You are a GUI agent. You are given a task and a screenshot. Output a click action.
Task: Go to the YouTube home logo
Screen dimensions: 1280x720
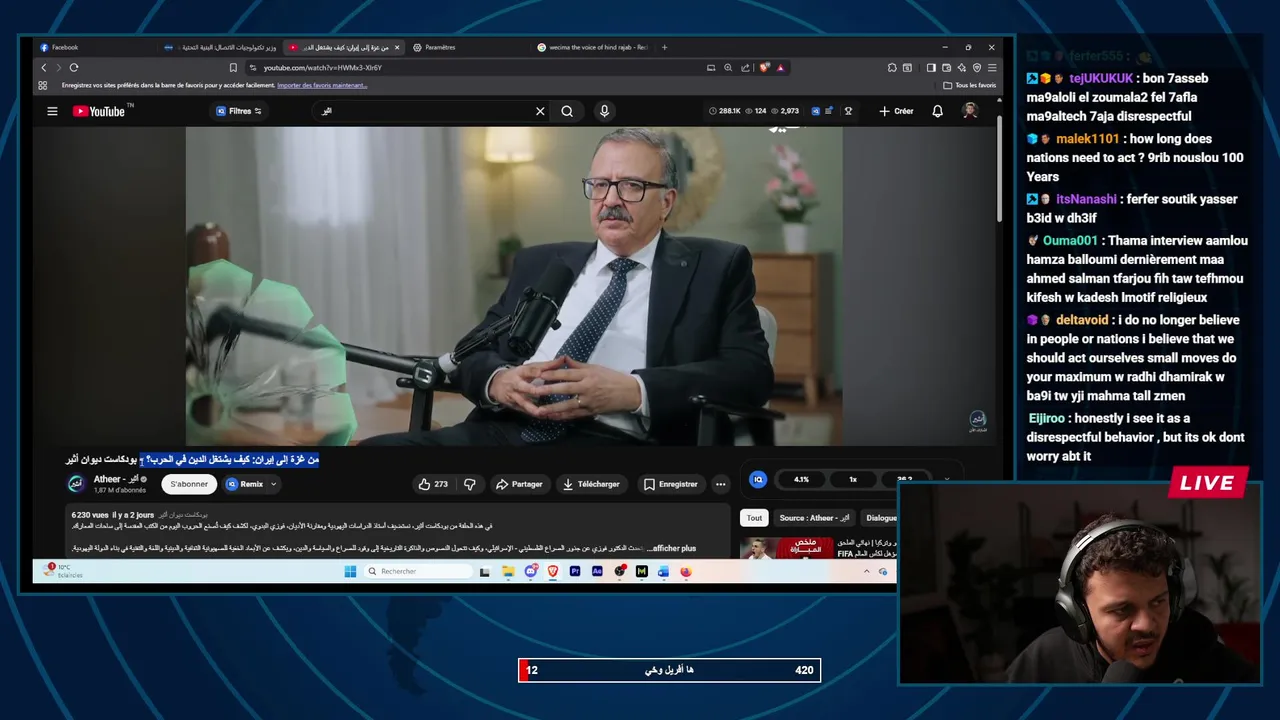[98, 111]
